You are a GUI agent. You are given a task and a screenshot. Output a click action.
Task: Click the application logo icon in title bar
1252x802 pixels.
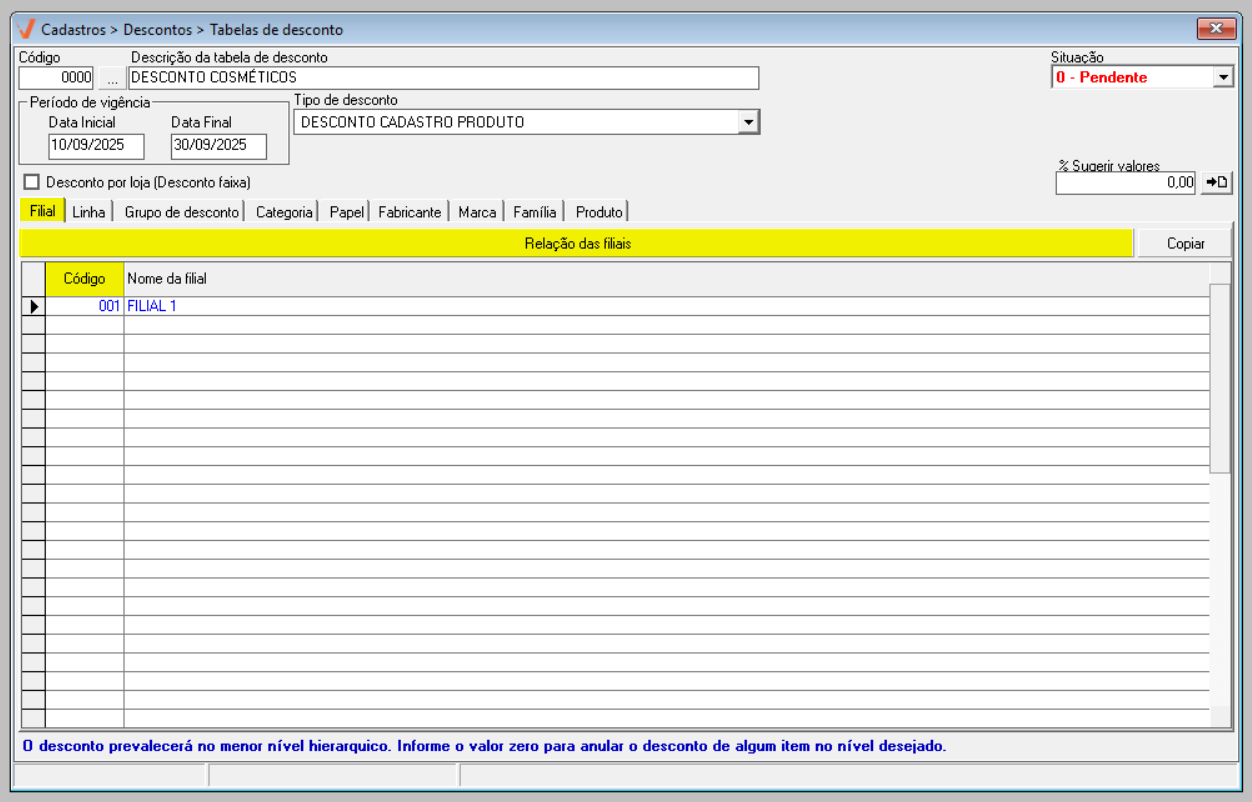click(26, 29)
